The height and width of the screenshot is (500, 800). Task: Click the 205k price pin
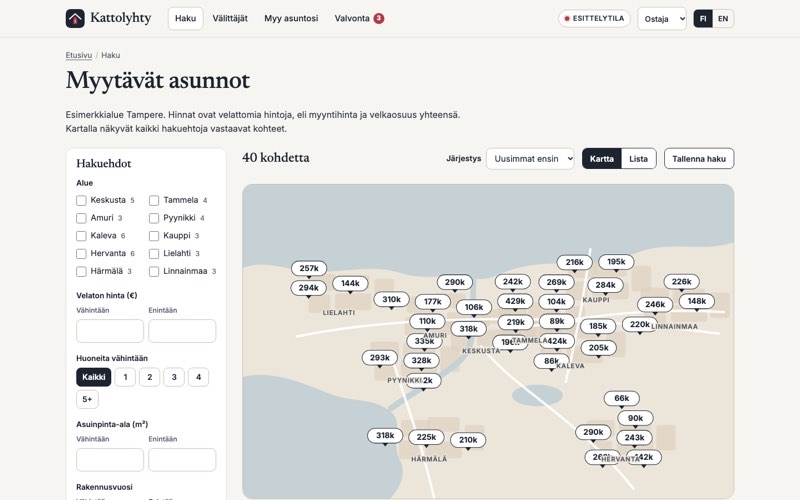coord(598,347)
